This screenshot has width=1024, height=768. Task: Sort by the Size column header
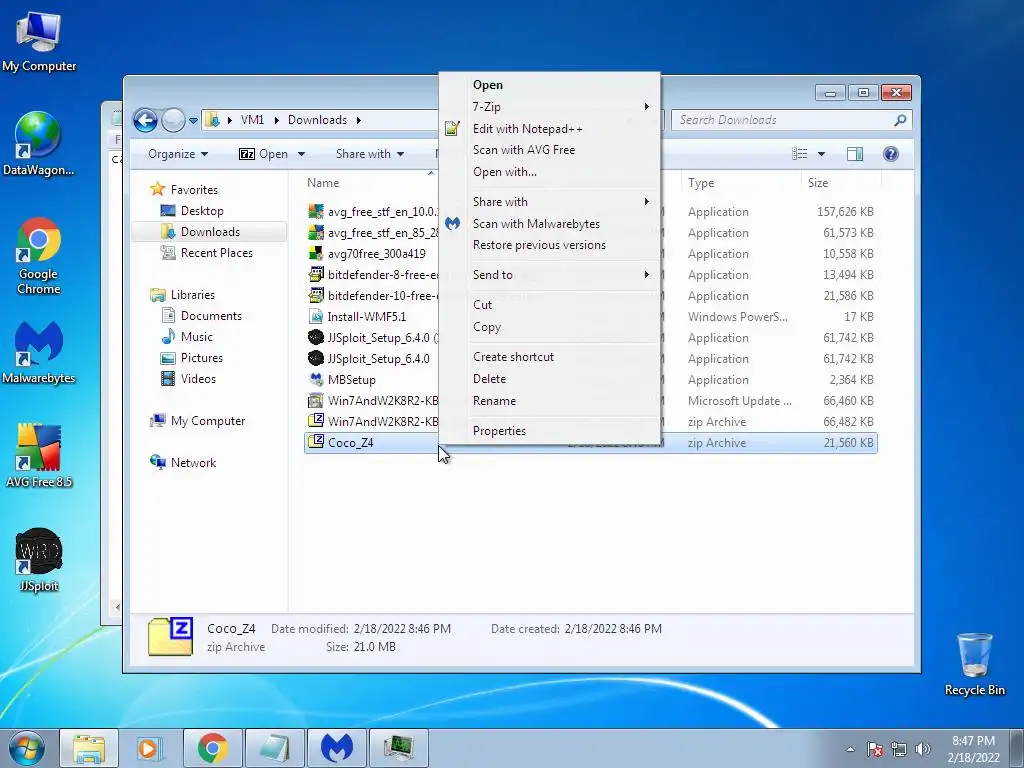(x=818, y=183)
